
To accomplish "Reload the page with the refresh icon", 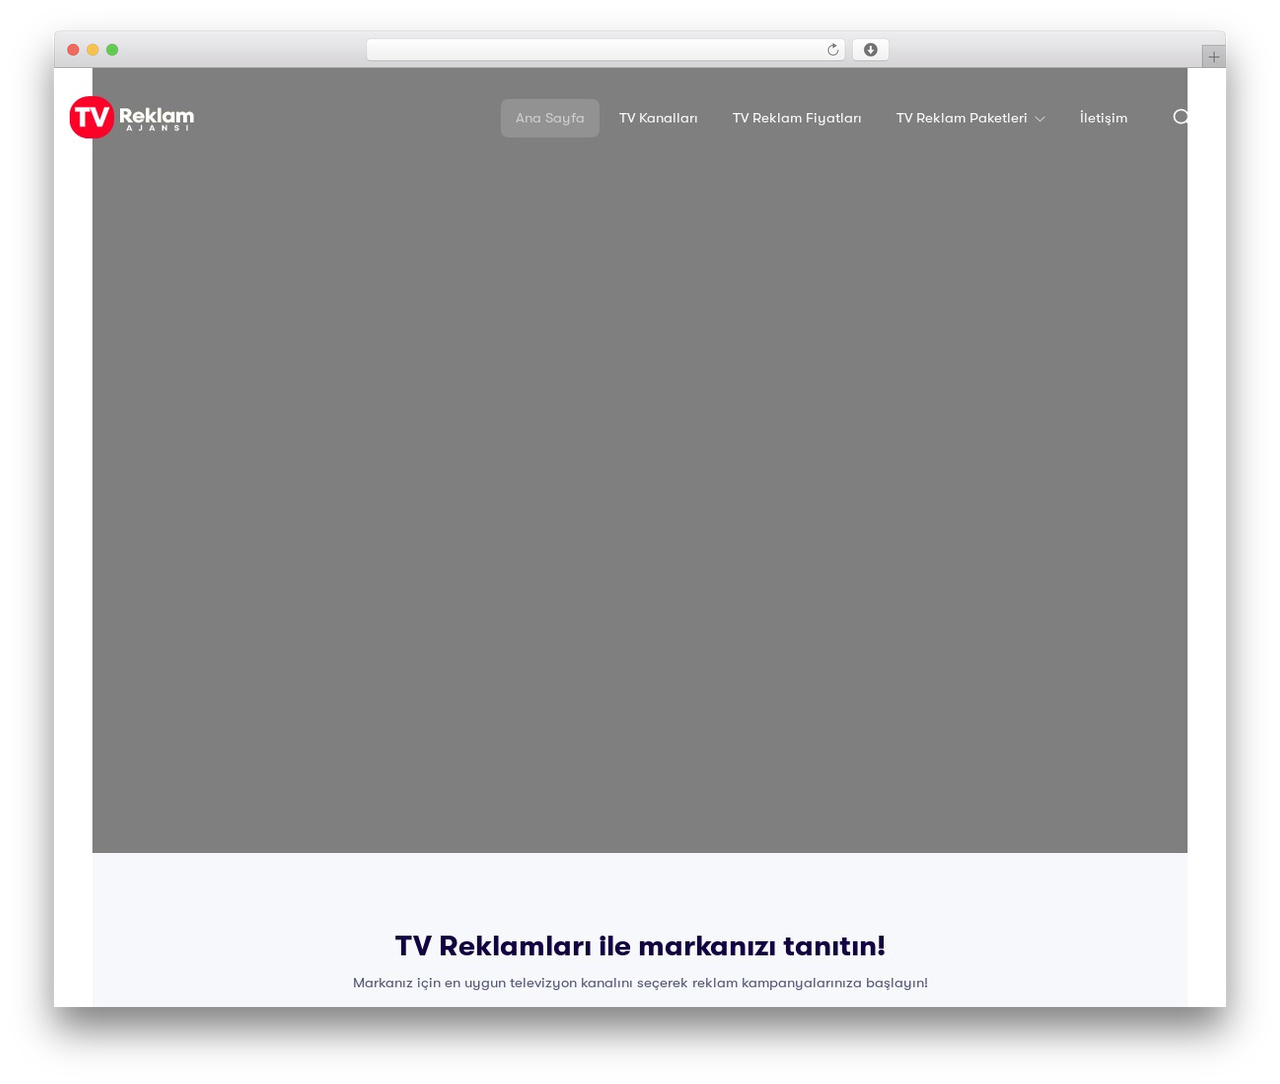I will (x=832, y=50).
